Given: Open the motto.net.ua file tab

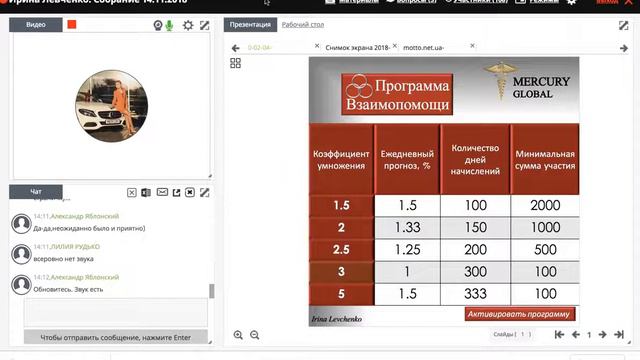Looking at the screenshot, I should pyautogui.click(x=424, y=48).
